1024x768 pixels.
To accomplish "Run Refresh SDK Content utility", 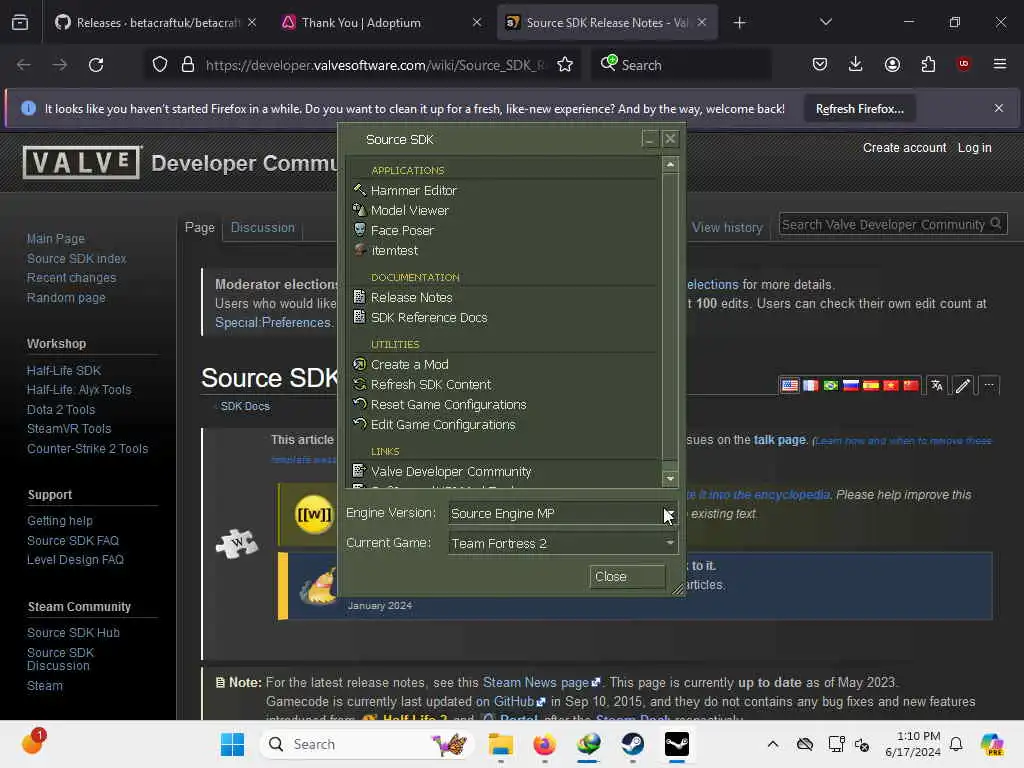I will (x=430, y=385).
